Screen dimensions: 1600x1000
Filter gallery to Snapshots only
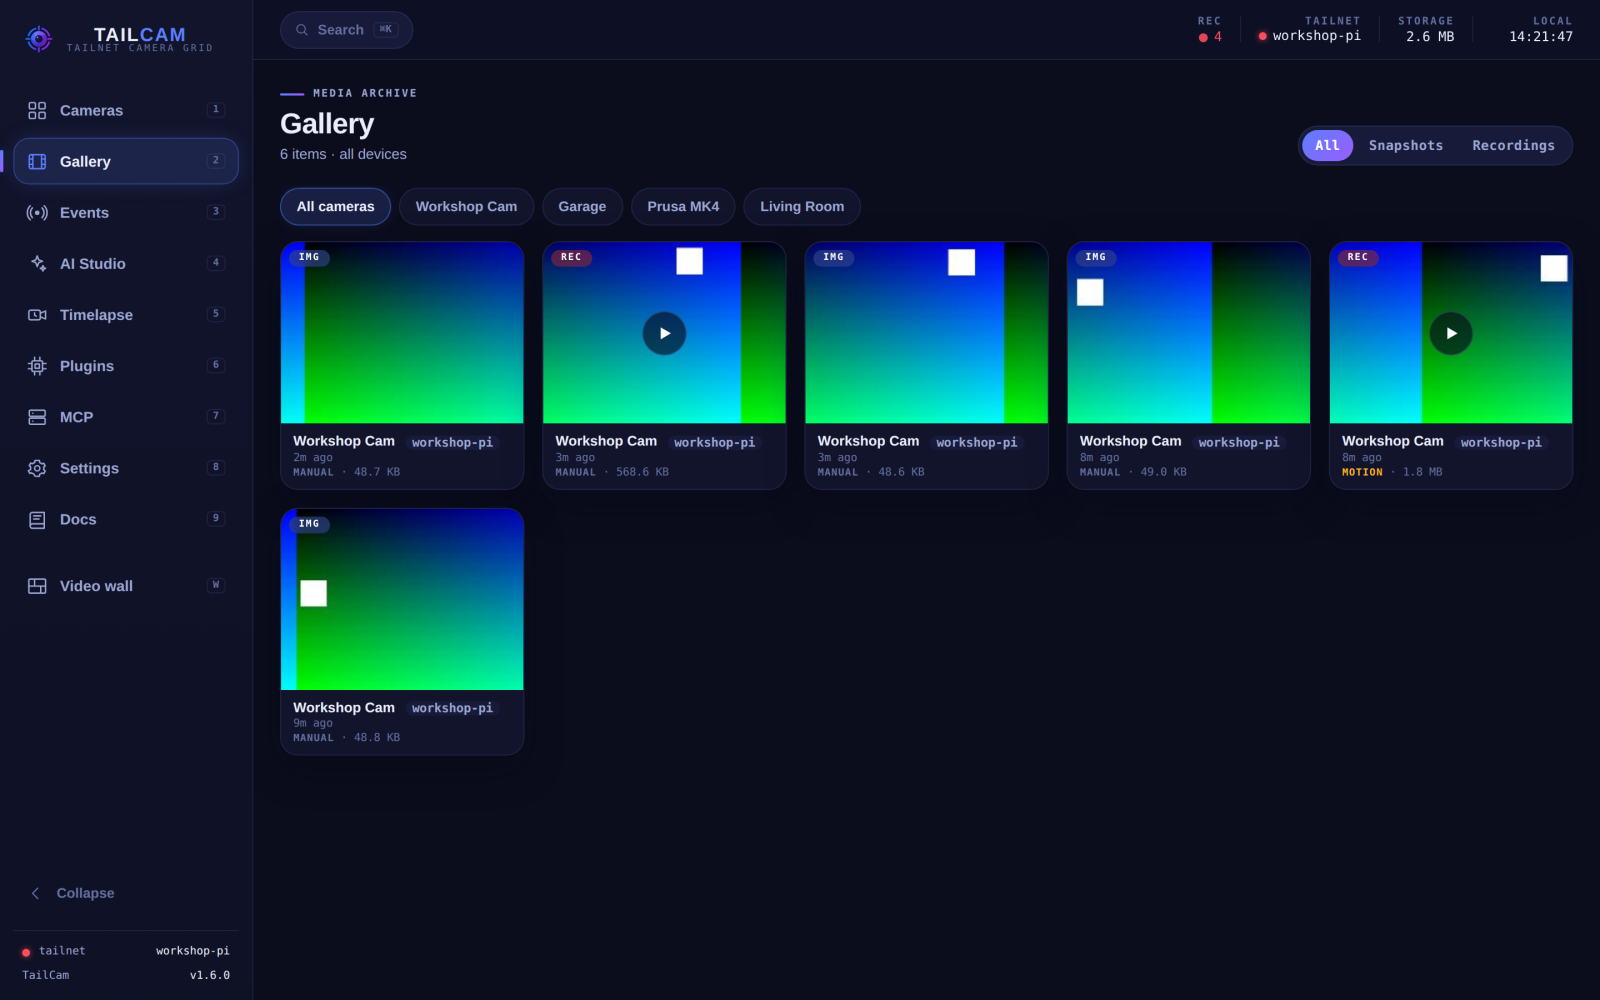point(1405,145)
